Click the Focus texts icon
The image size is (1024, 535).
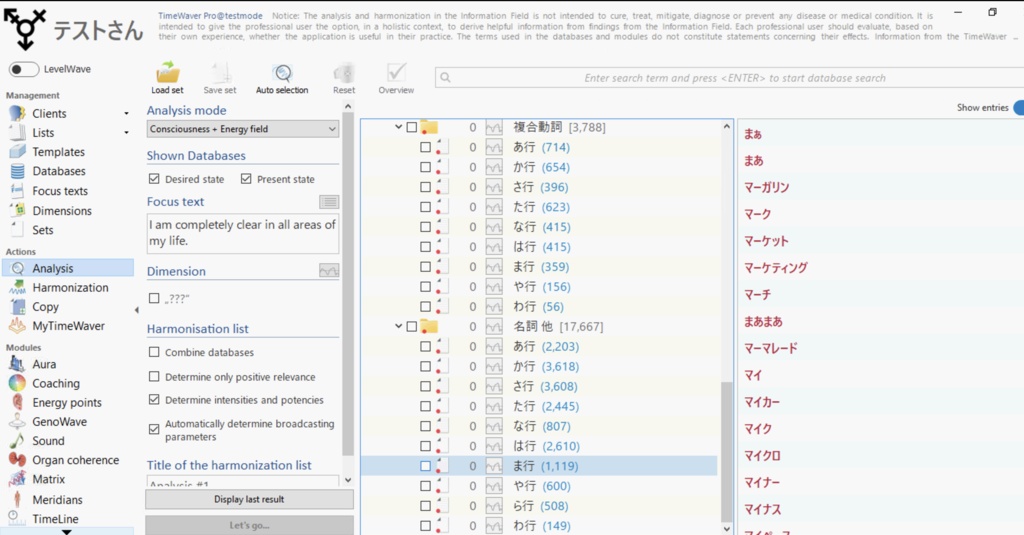pyautogui.click(x=18, y=191)
